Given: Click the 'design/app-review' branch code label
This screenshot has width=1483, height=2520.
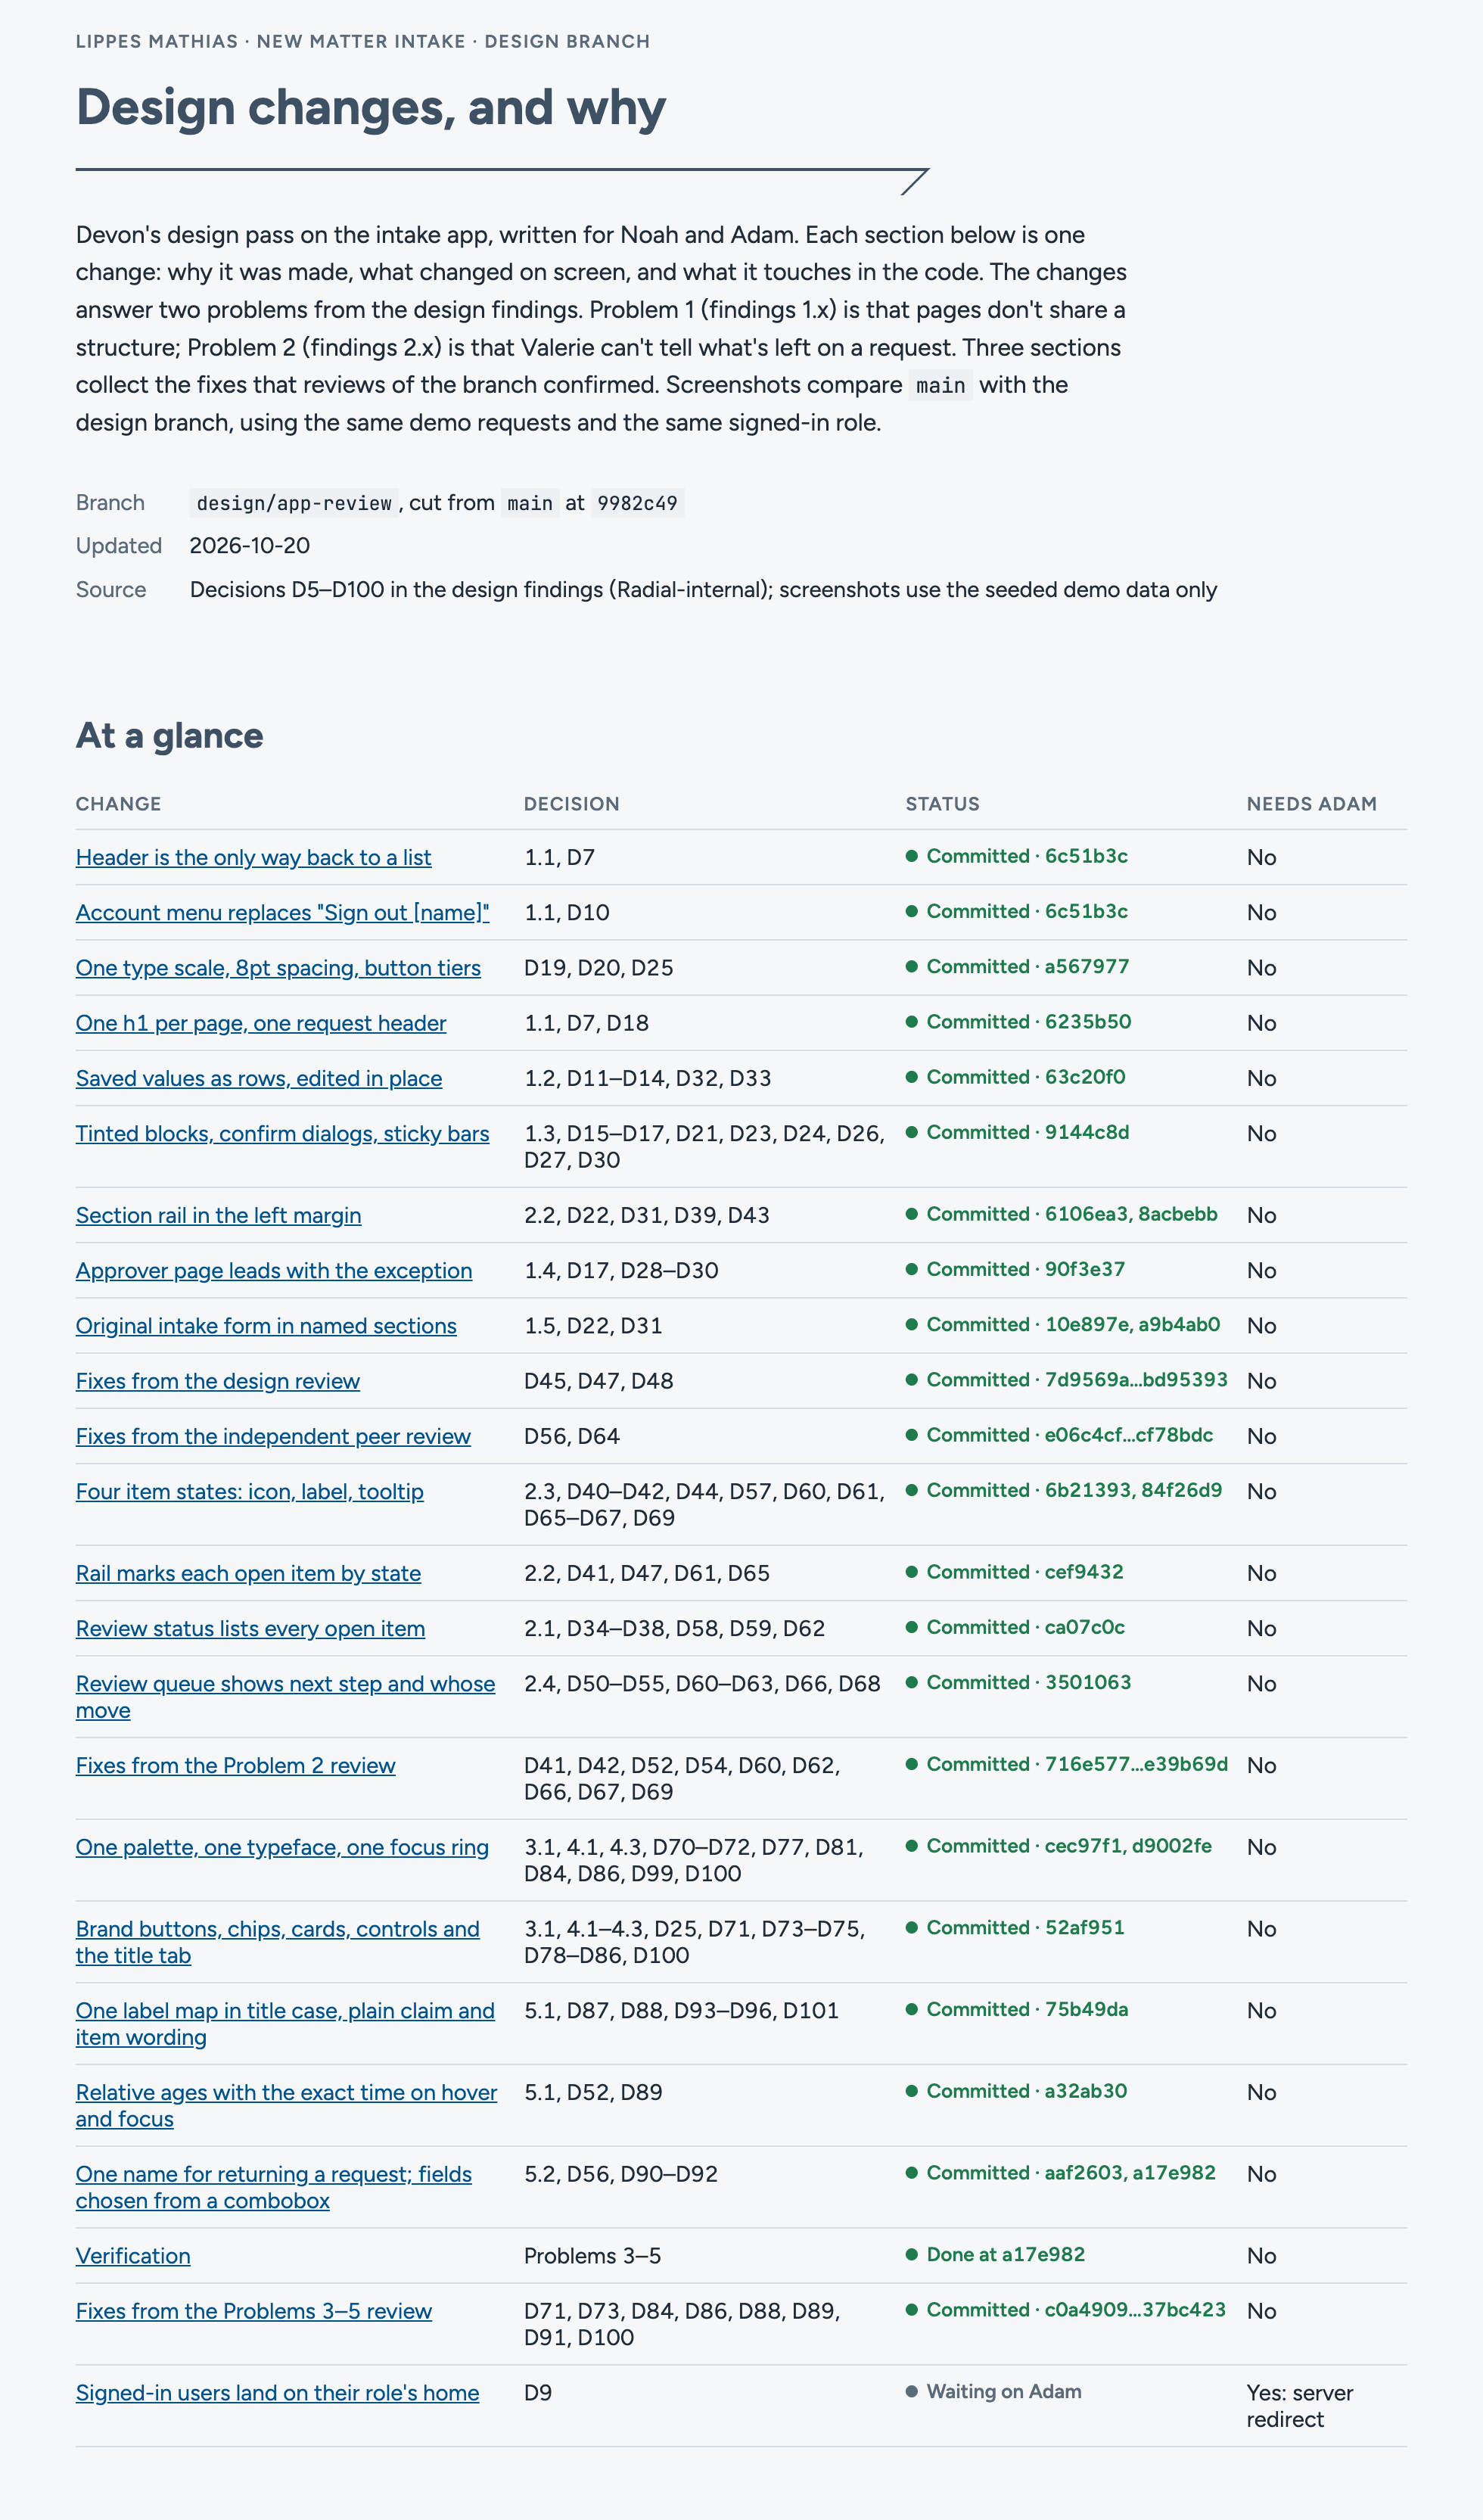Looking at the screenshot, I should click(x=294, y=503).
